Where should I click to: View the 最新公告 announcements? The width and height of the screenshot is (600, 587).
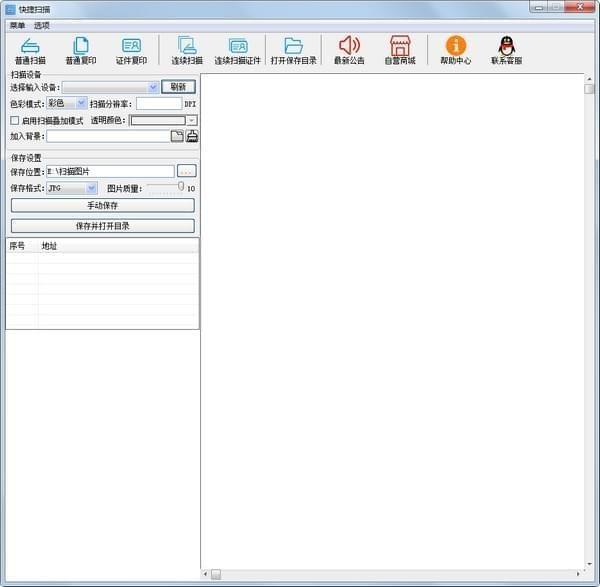[349, 51]
